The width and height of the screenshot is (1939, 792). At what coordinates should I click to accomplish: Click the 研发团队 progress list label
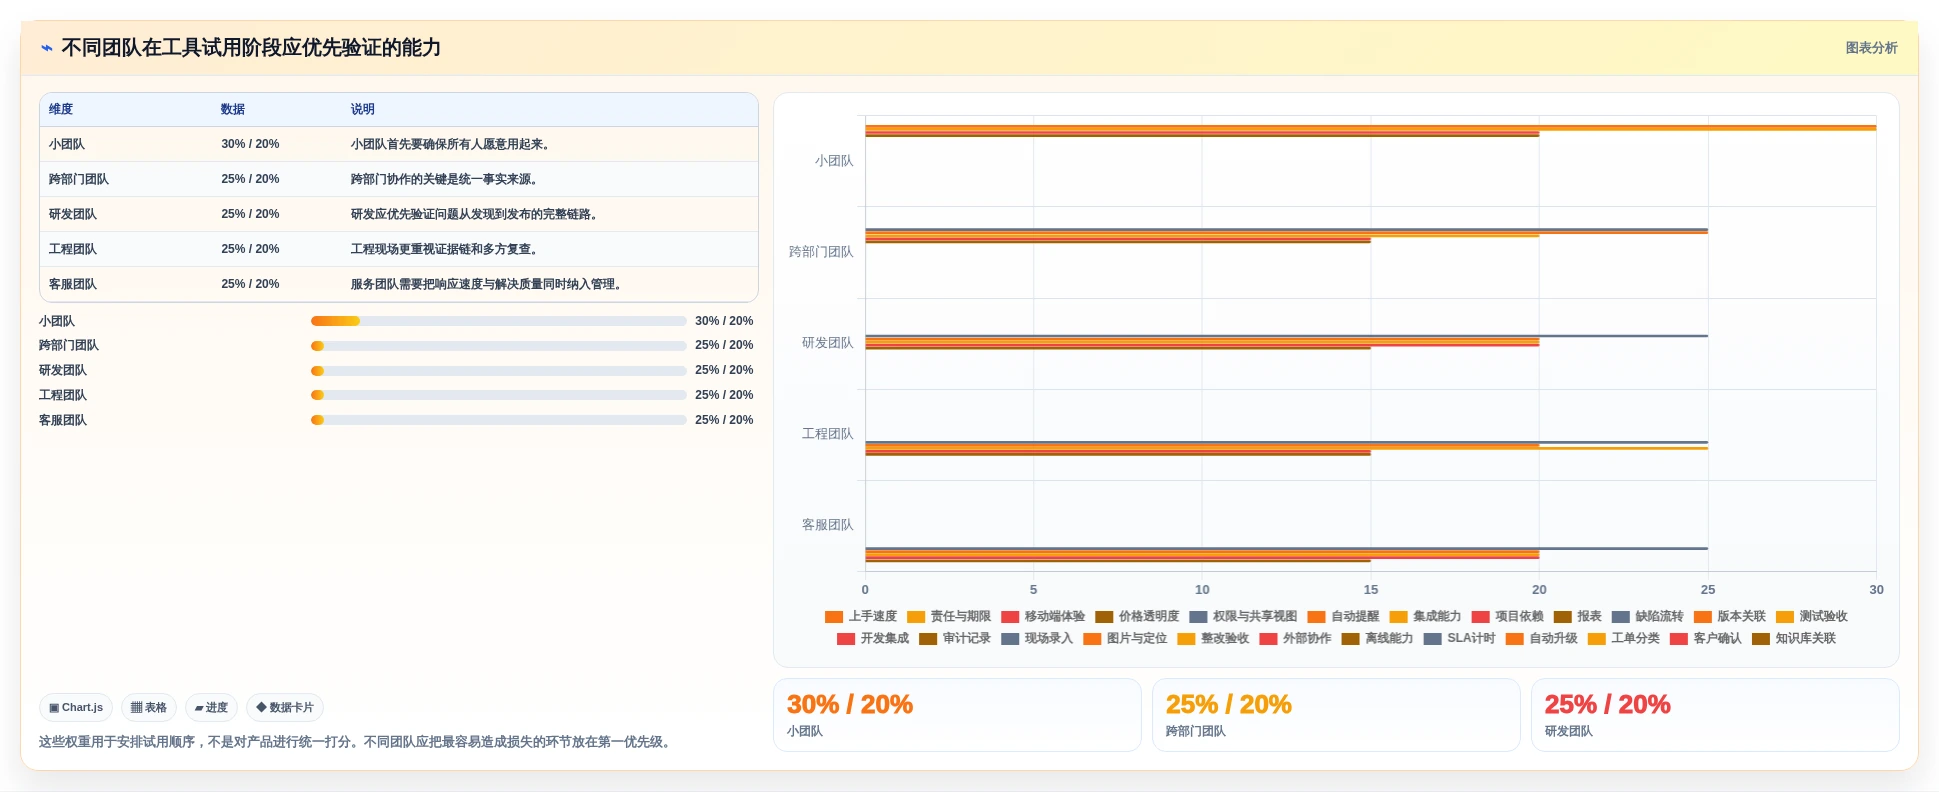(63, 370)
